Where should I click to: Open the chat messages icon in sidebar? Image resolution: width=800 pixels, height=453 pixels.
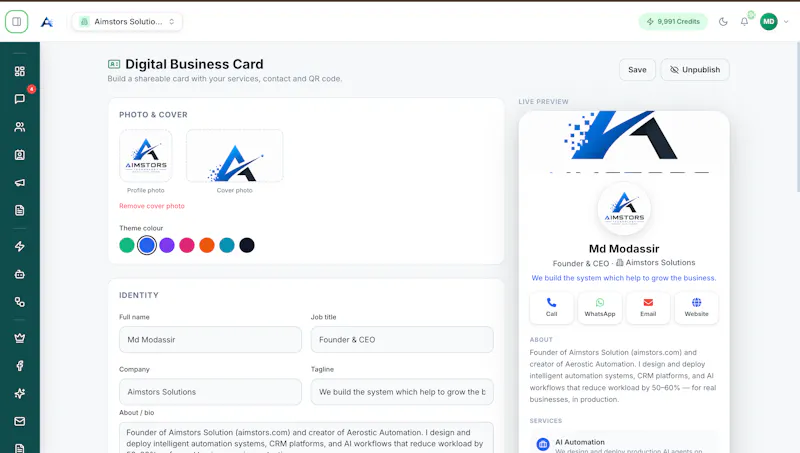tap(19, 98)
